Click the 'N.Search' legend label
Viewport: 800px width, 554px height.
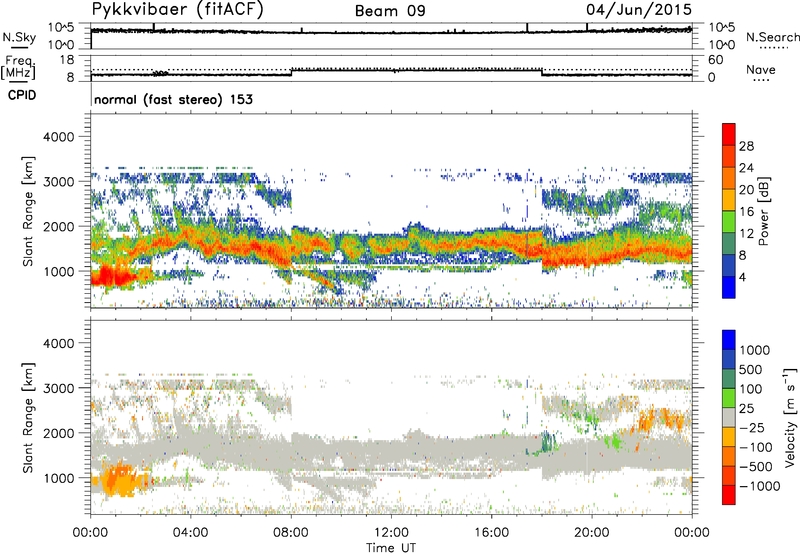(772, 37)
